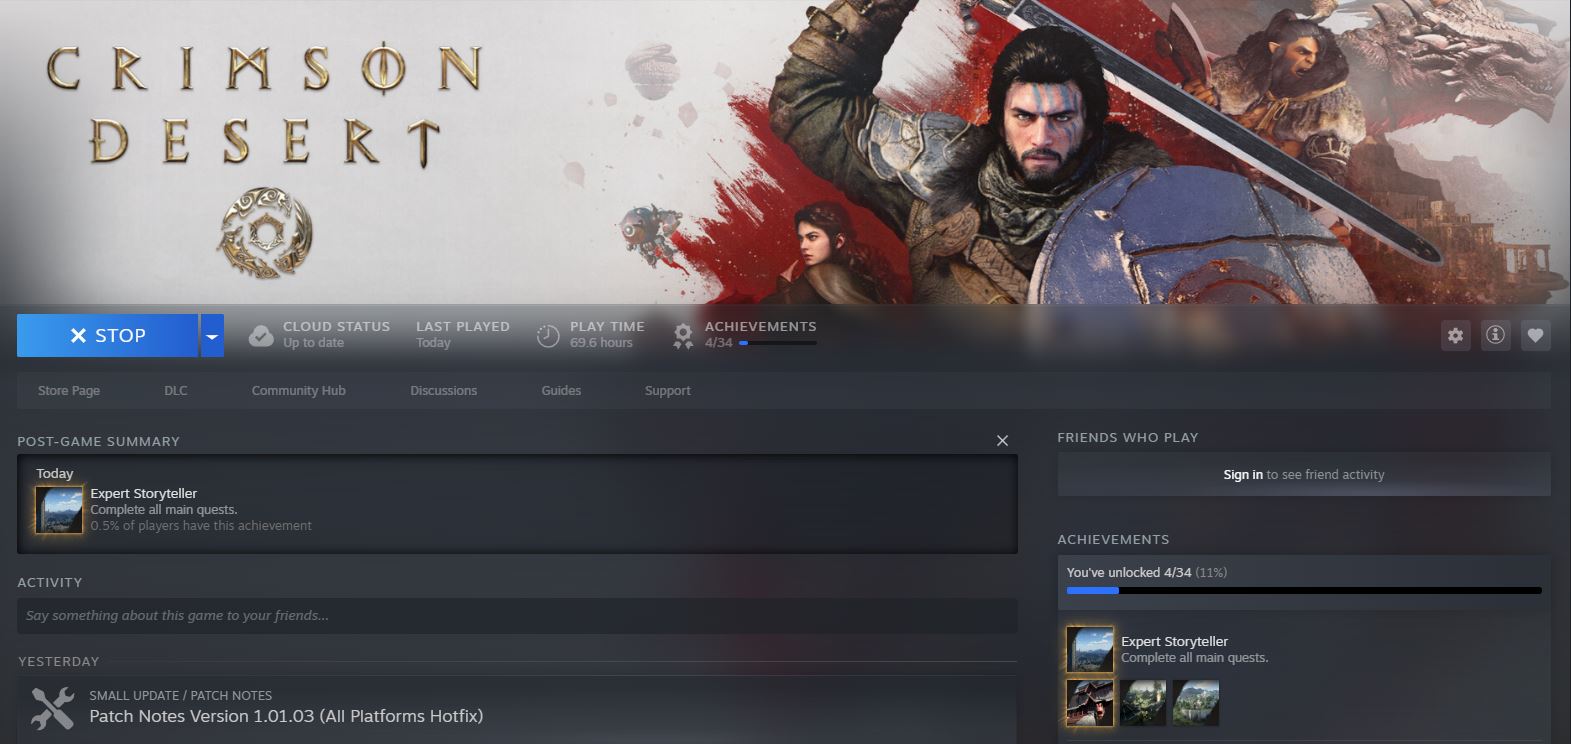Viewport: 1571px width, 744px height.
Task: Click the Crimson Desert emblem logo
Action: click(264, 232)
